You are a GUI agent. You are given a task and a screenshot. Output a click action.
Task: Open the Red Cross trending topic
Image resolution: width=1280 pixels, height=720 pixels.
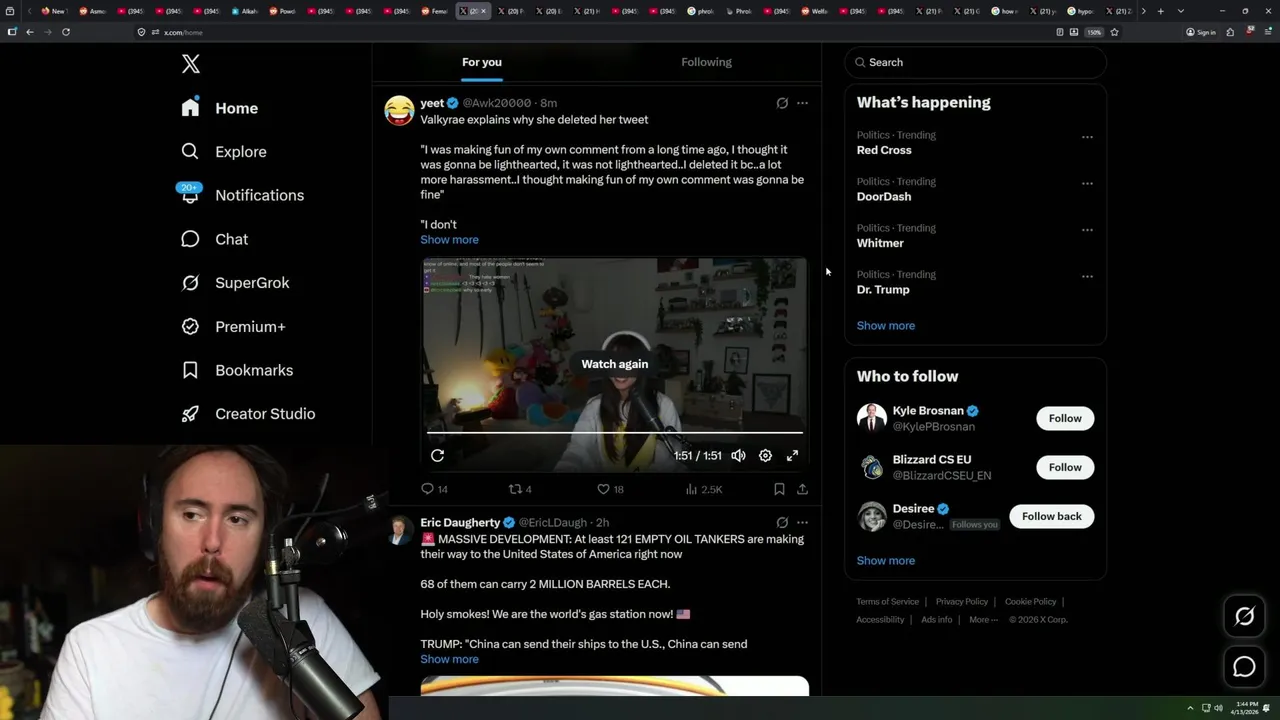[x=884, y=150]
